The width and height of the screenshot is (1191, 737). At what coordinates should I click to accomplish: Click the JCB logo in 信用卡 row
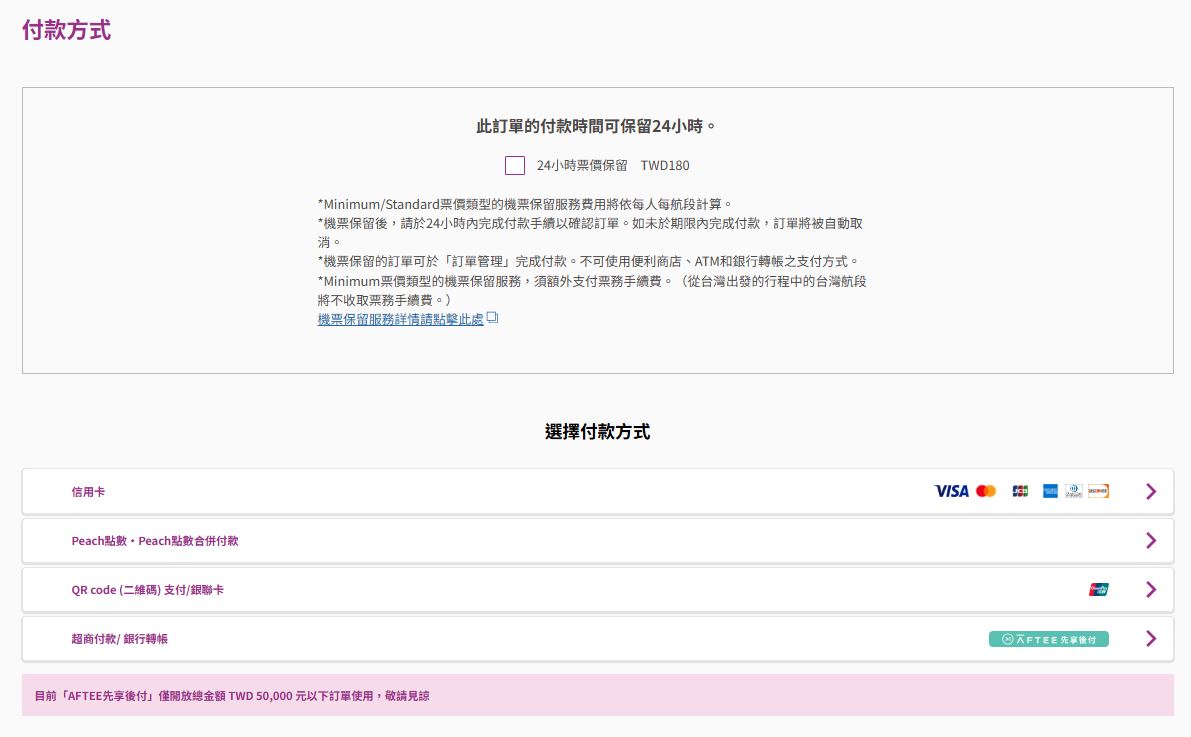click(1020, 492)
